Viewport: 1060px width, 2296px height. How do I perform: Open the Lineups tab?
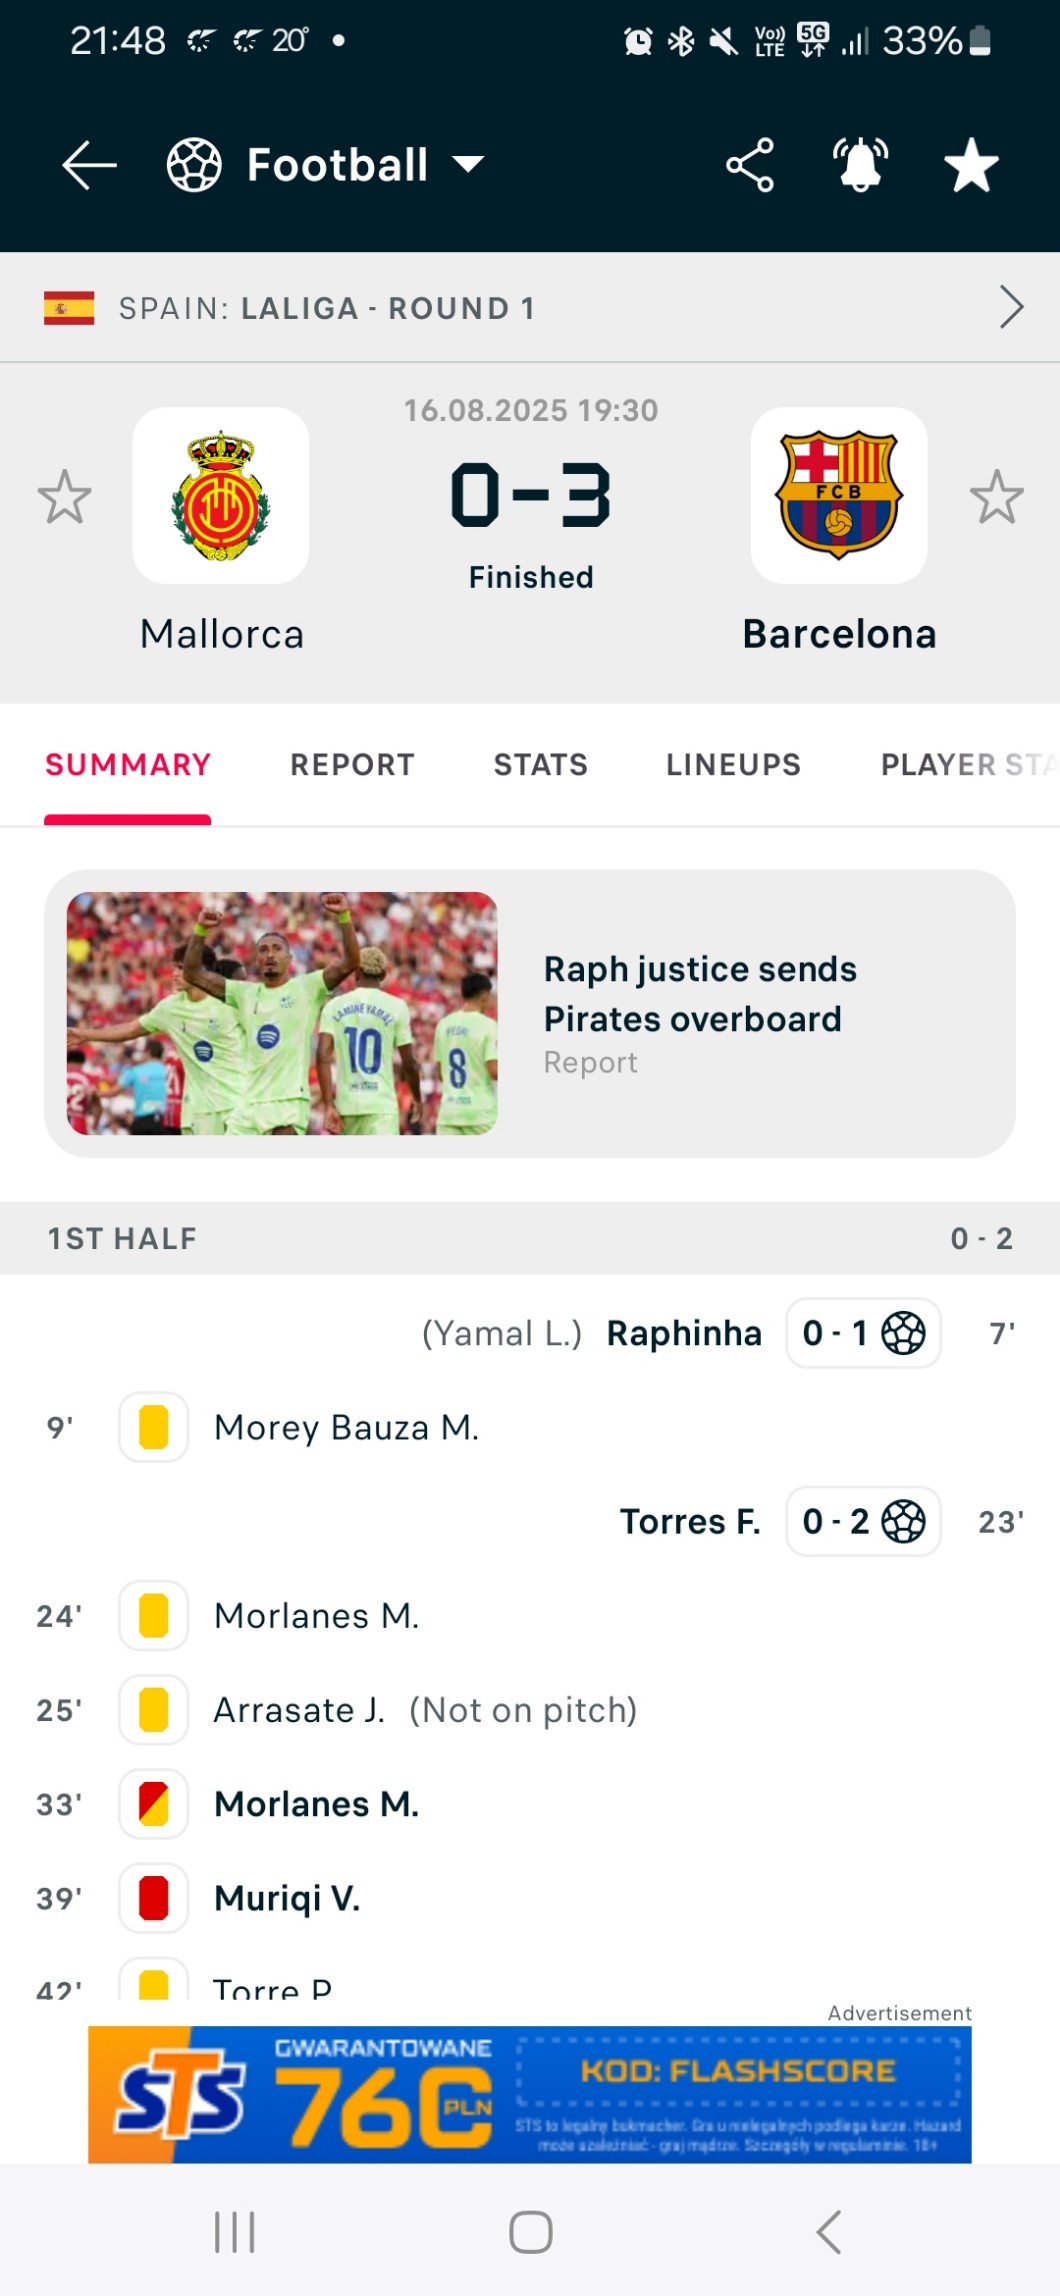(x=733, y=765)
